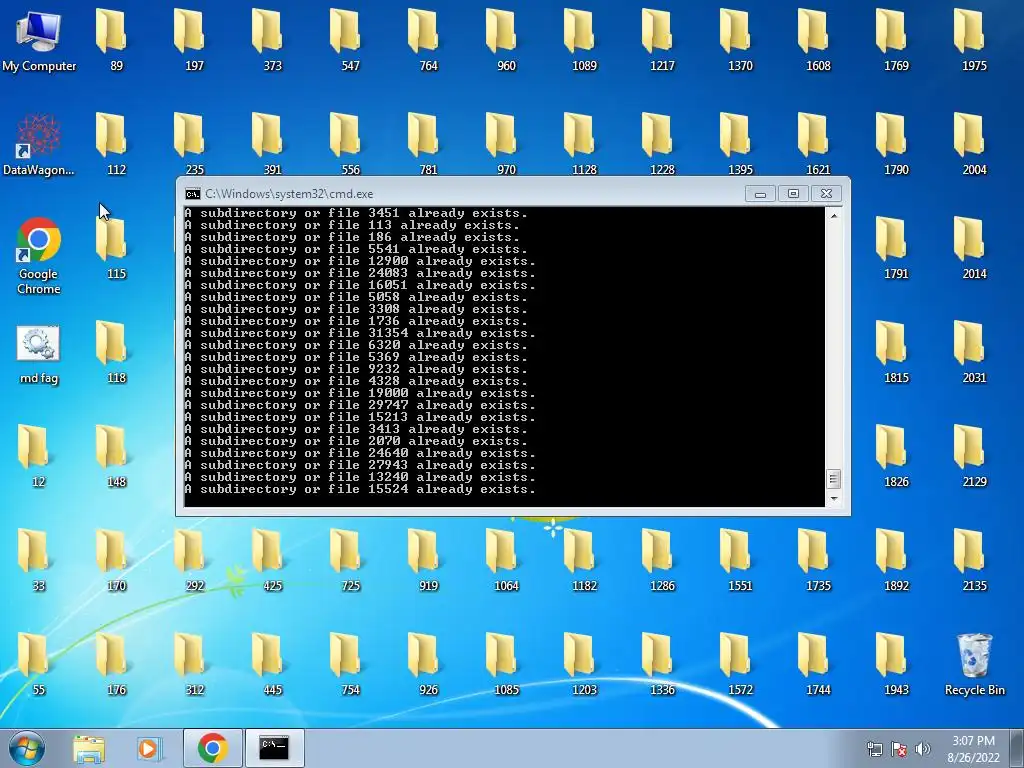Open the volume speaker tray icon

(923, 750)
